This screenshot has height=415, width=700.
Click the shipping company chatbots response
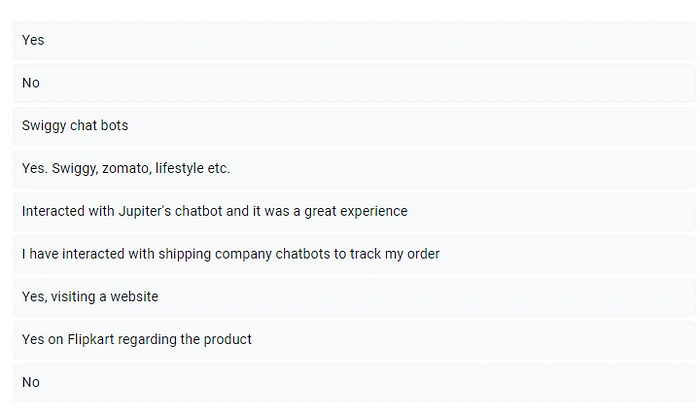point(354,254)
